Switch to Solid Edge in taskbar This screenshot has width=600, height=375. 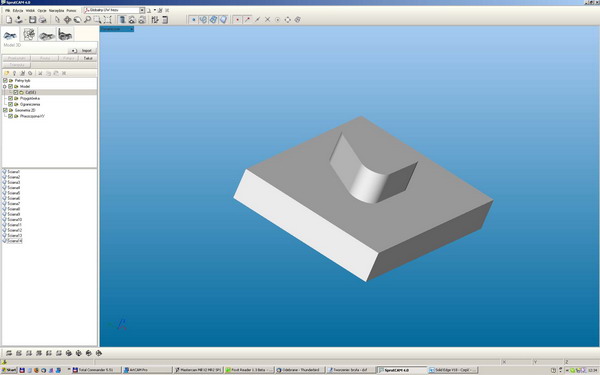click(452, 370)
